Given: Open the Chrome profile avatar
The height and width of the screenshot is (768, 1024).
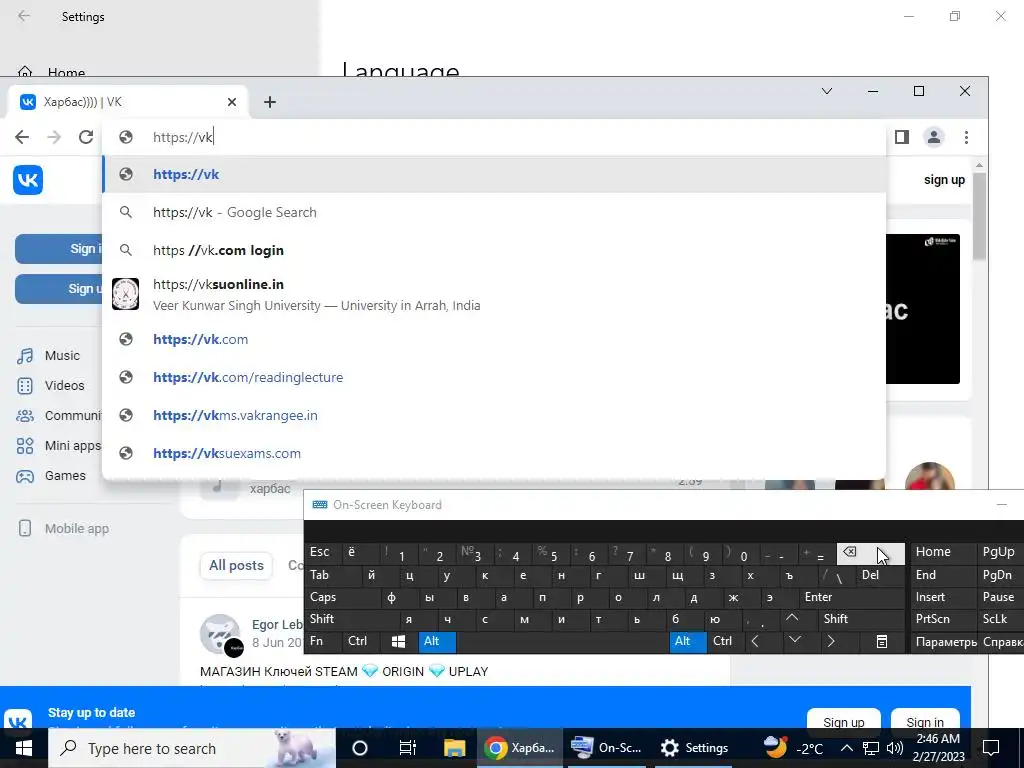Looking at the screenshot, I should pos(934,137).
